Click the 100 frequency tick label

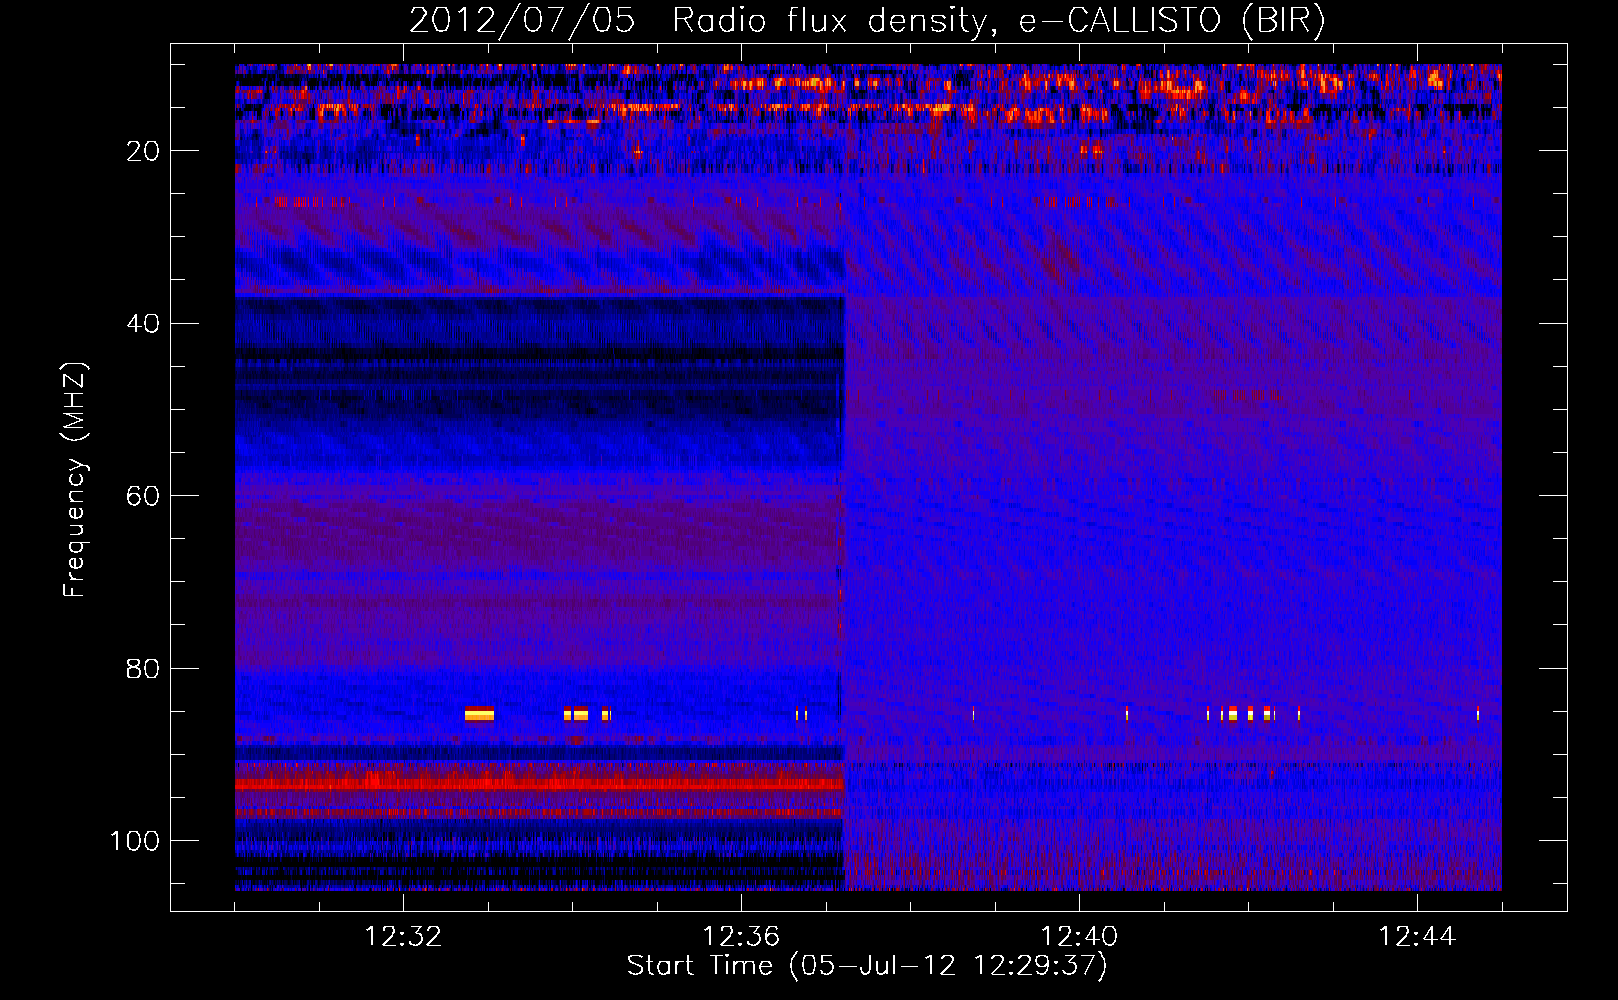pos(135,841)
